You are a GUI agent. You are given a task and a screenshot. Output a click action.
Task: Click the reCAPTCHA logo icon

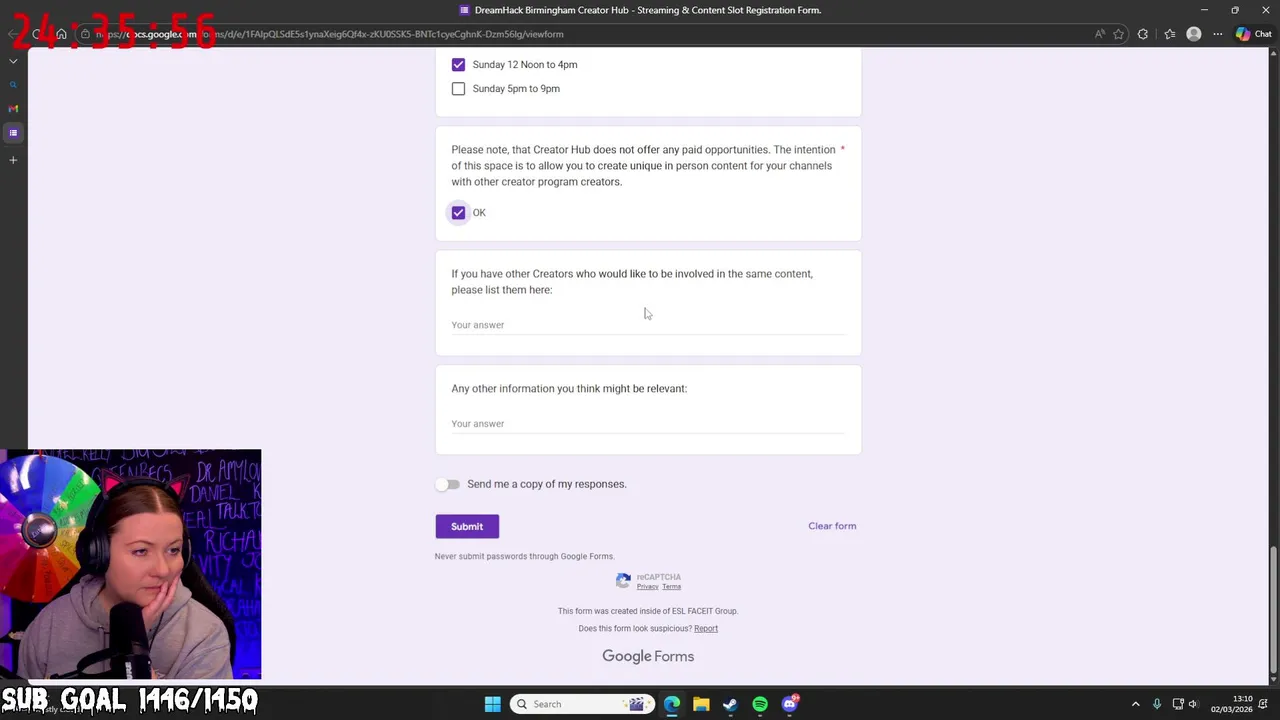pyautogui.click(x=623, y=580)
